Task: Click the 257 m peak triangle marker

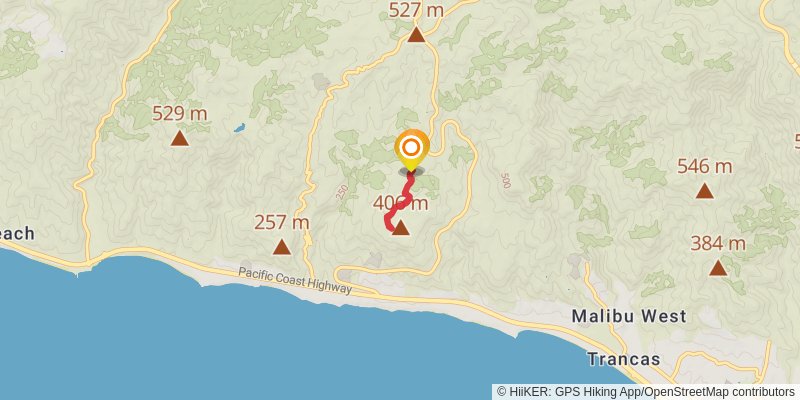Action: coord(282,247)
